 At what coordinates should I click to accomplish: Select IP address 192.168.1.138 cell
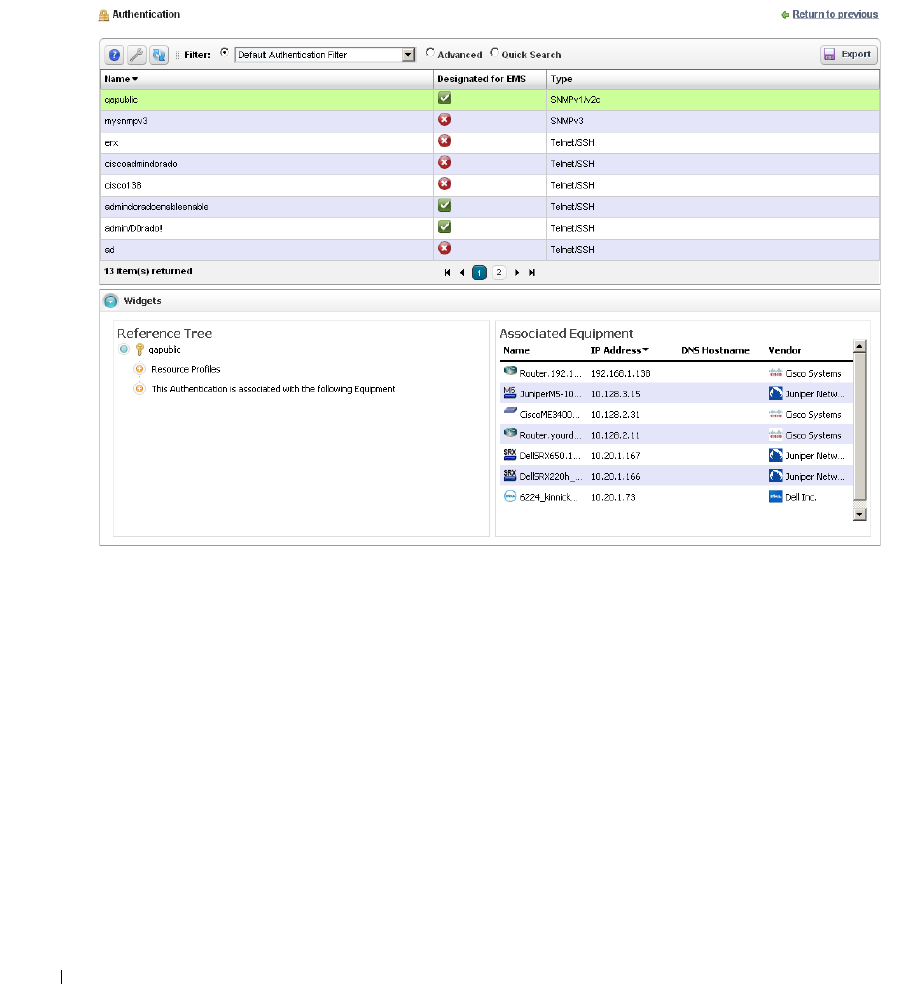620,373
